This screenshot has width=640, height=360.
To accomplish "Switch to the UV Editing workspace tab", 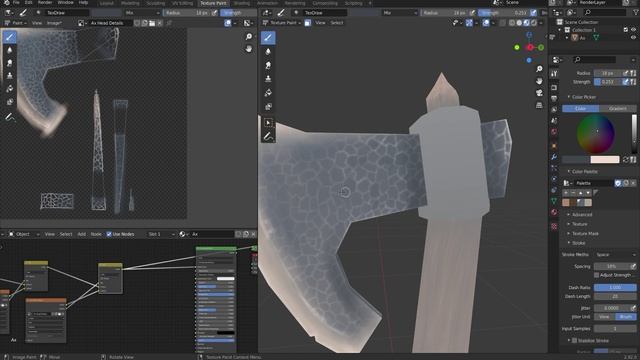I will point(182,3).
